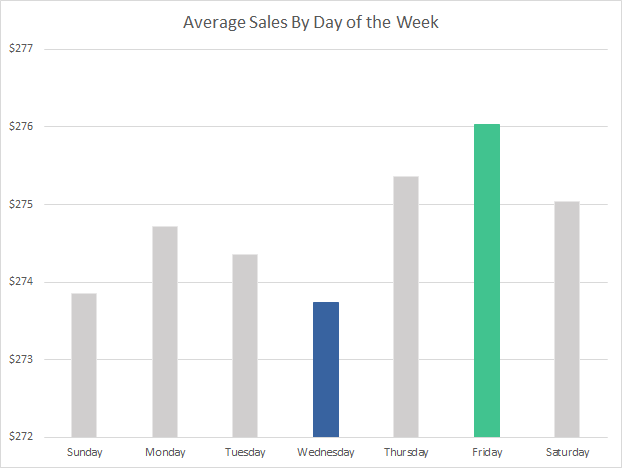Screen dimensions: 622x468
Task: Select the Thursday axis label
Action: 406,452
